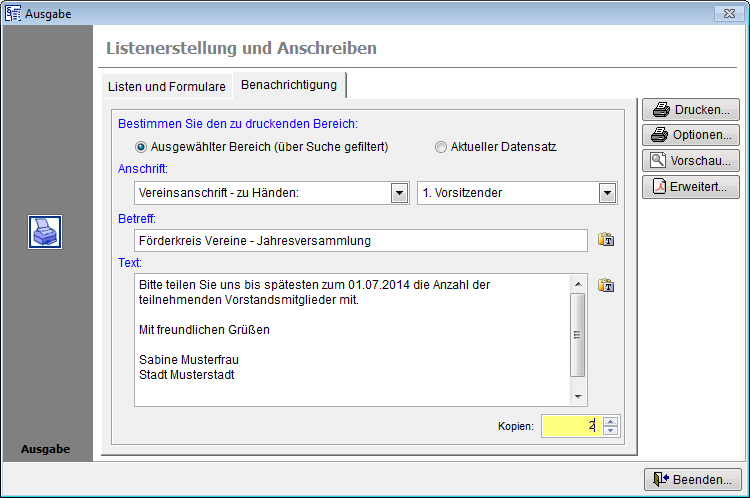Switch to the 'Listen und Formulare' tab
This screenshot has width=750, height=498.
[167, 87]
